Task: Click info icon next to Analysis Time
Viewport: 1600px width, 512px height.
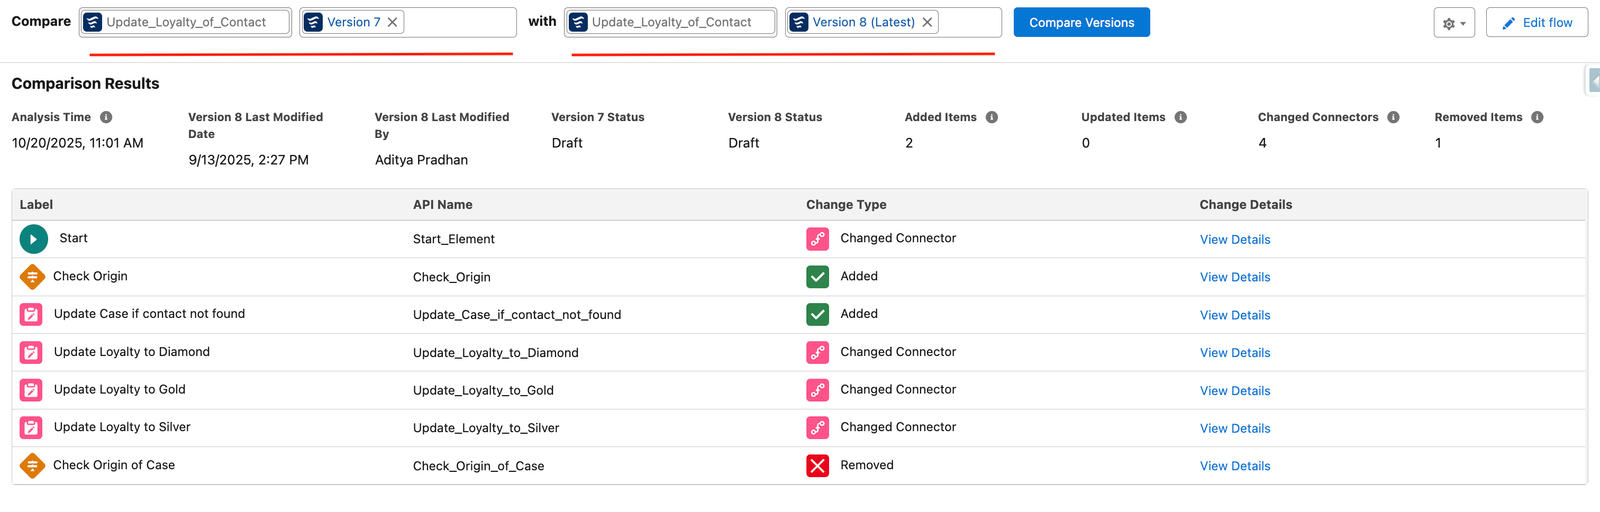Action: (106, 117)
